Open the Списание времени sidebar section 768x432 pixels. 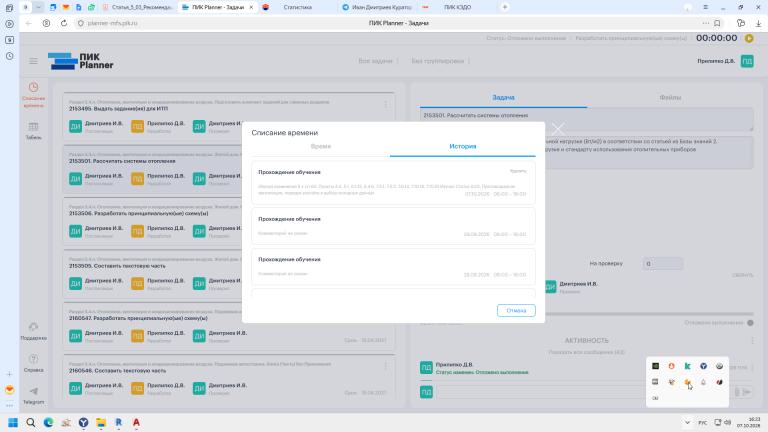tap(33, 95)
